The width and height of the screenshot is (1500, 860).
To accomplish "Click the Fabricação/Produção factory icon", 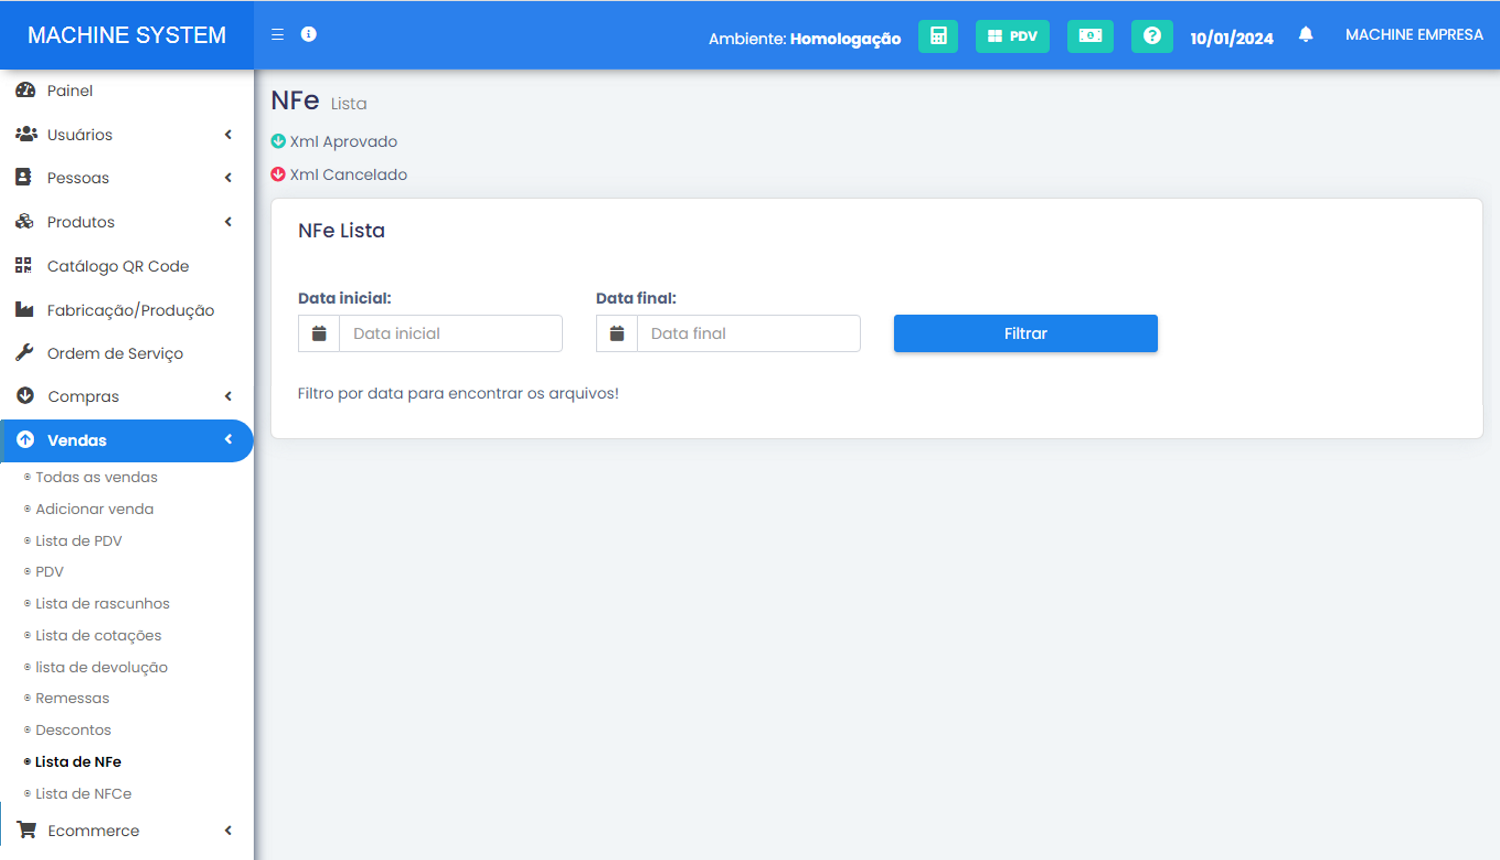I will (x=25, y=309).
